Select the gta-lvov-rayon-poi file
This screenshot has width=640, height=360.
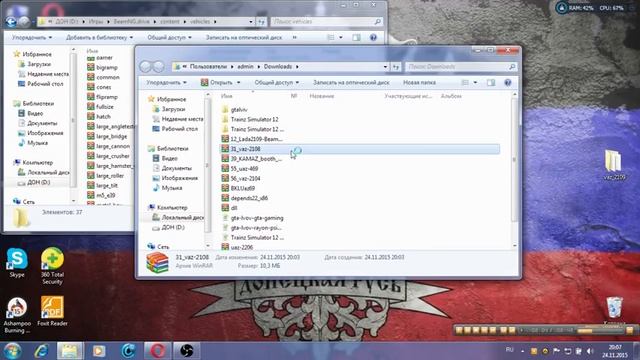coord(252,228)
